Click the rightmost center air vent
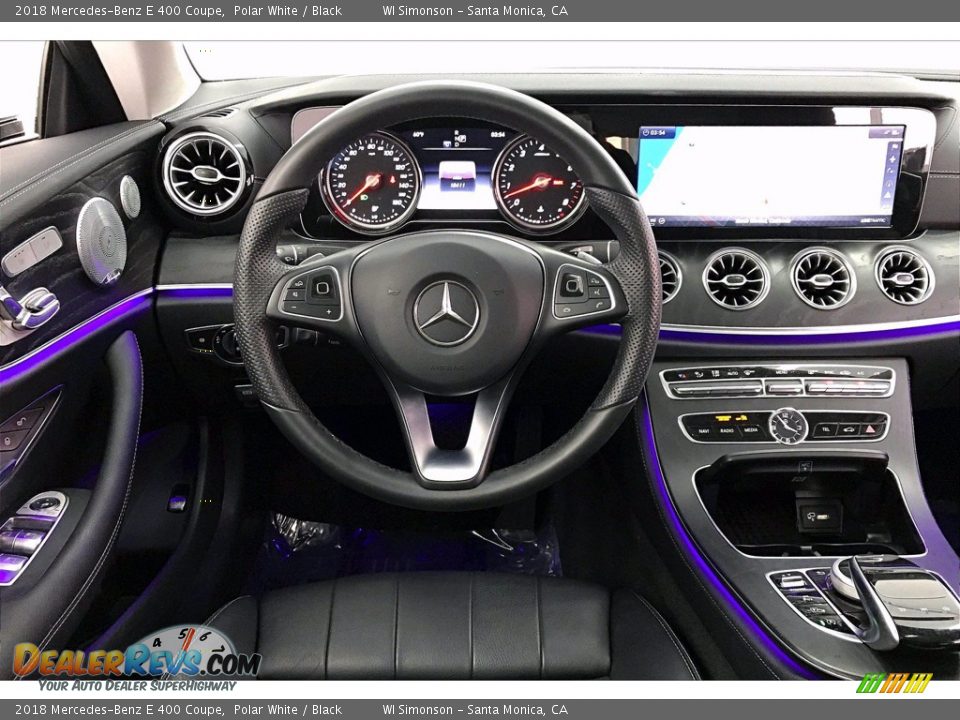Viewport: 960px width, 720px height. pyautogui.click(x=904, y=276)
